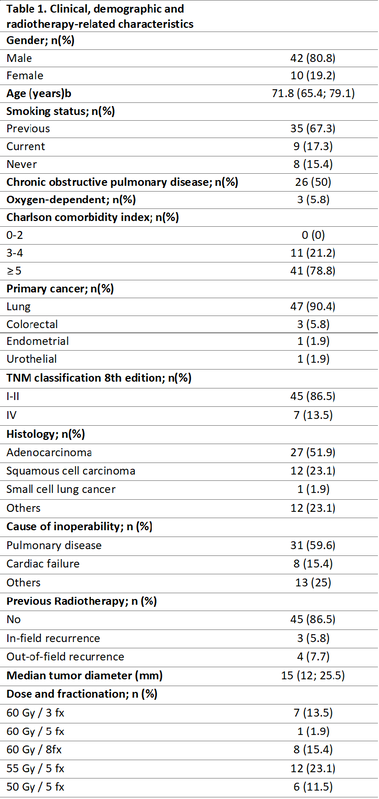Select the ≥5 comorbidity row value
The image size is (379, 799).
311,270
